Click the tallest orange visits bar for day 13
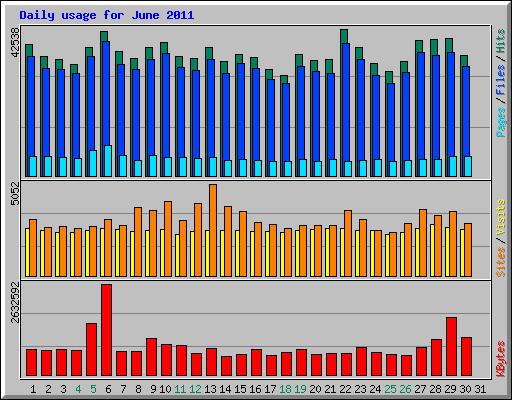512x400 pixels. click(213, 230)
